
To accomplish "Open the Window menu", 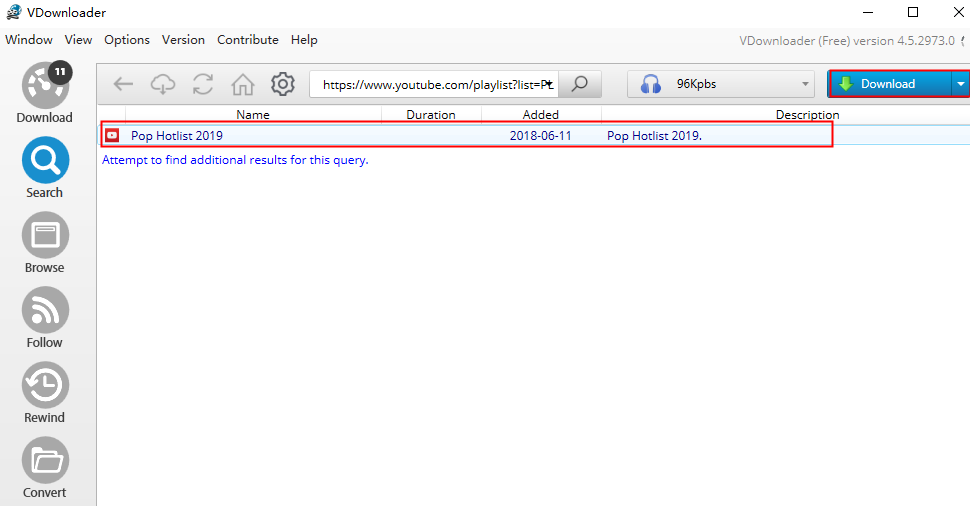I will (x=28, y=40).
